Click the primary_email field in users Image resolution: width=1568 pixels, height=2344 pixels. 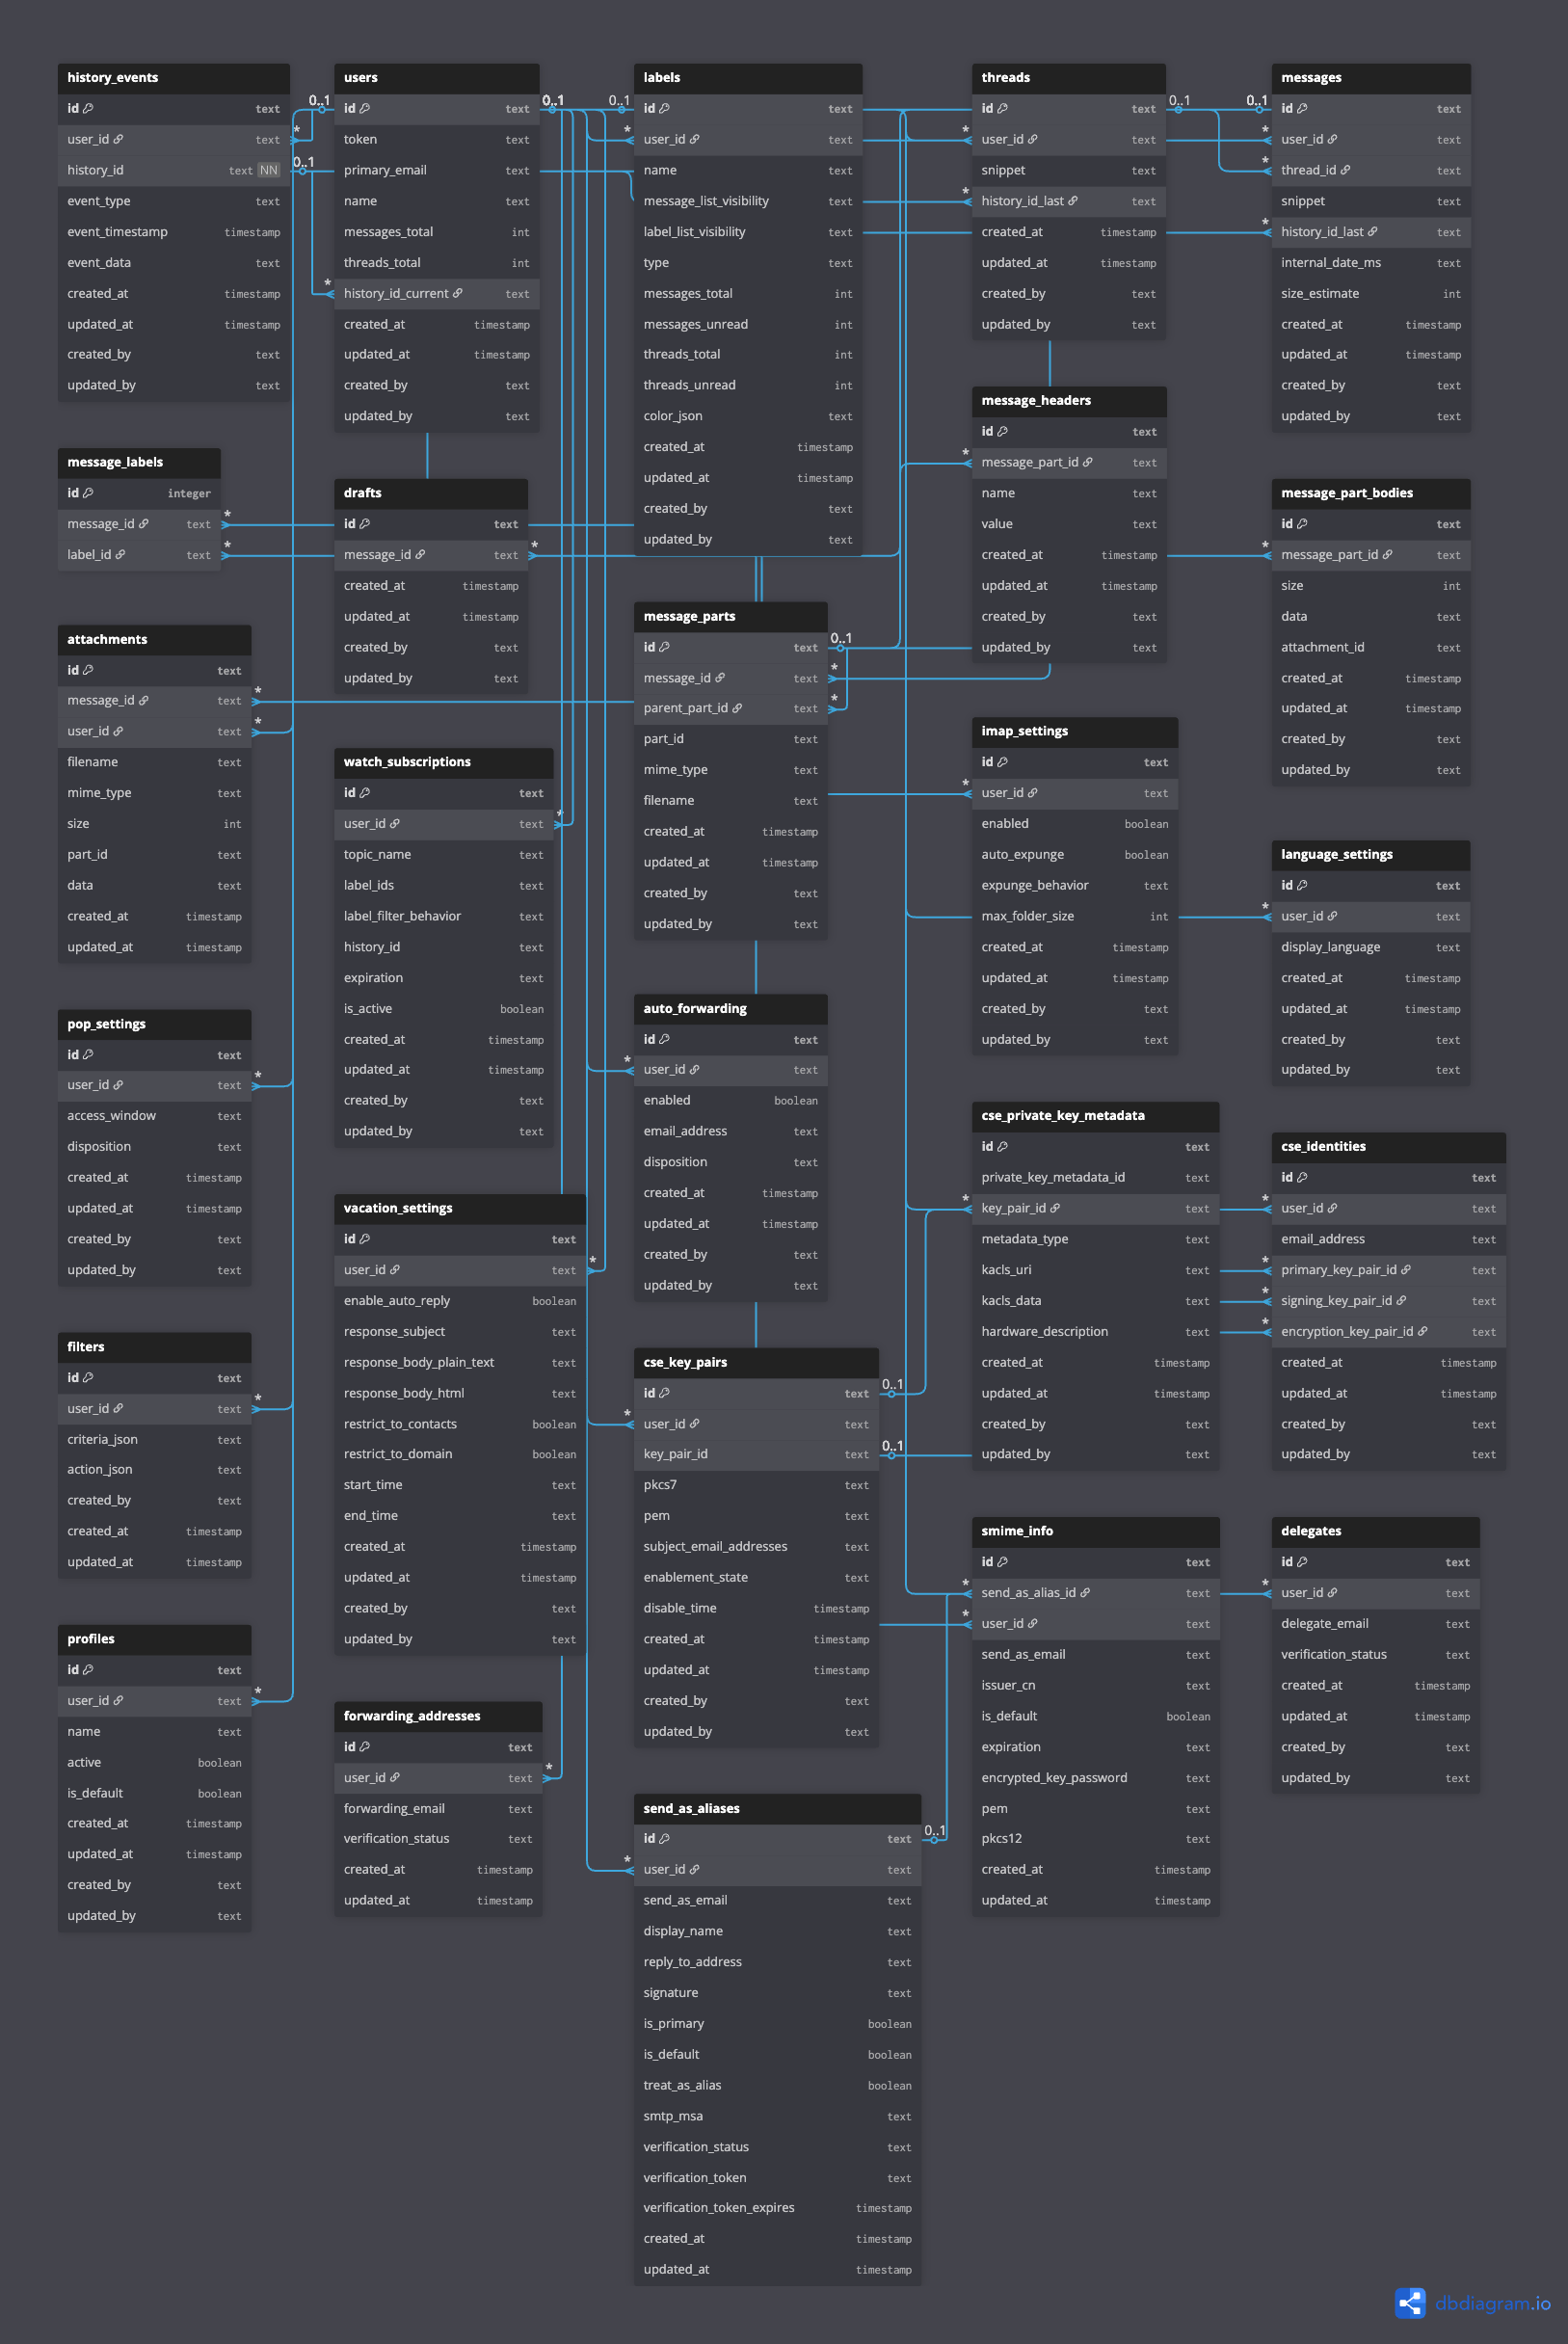[437, 170]
